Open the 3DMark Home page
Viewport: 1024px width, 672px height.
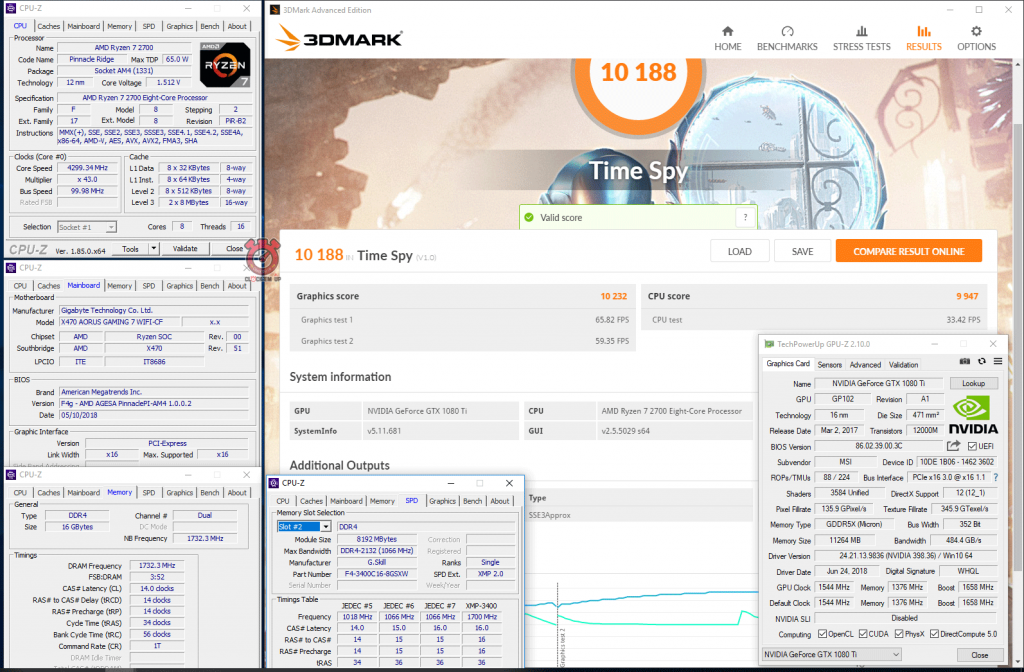point(727,37)
